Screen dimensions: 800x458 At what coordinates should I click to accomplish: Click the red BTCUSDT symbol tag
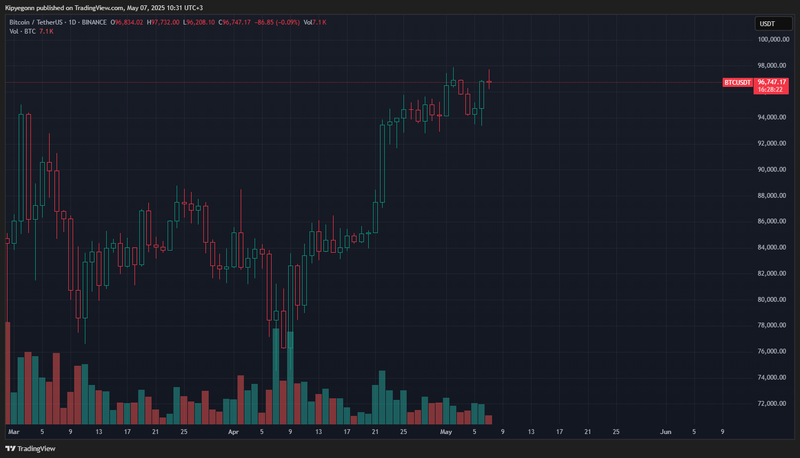[x=737, y=82]
